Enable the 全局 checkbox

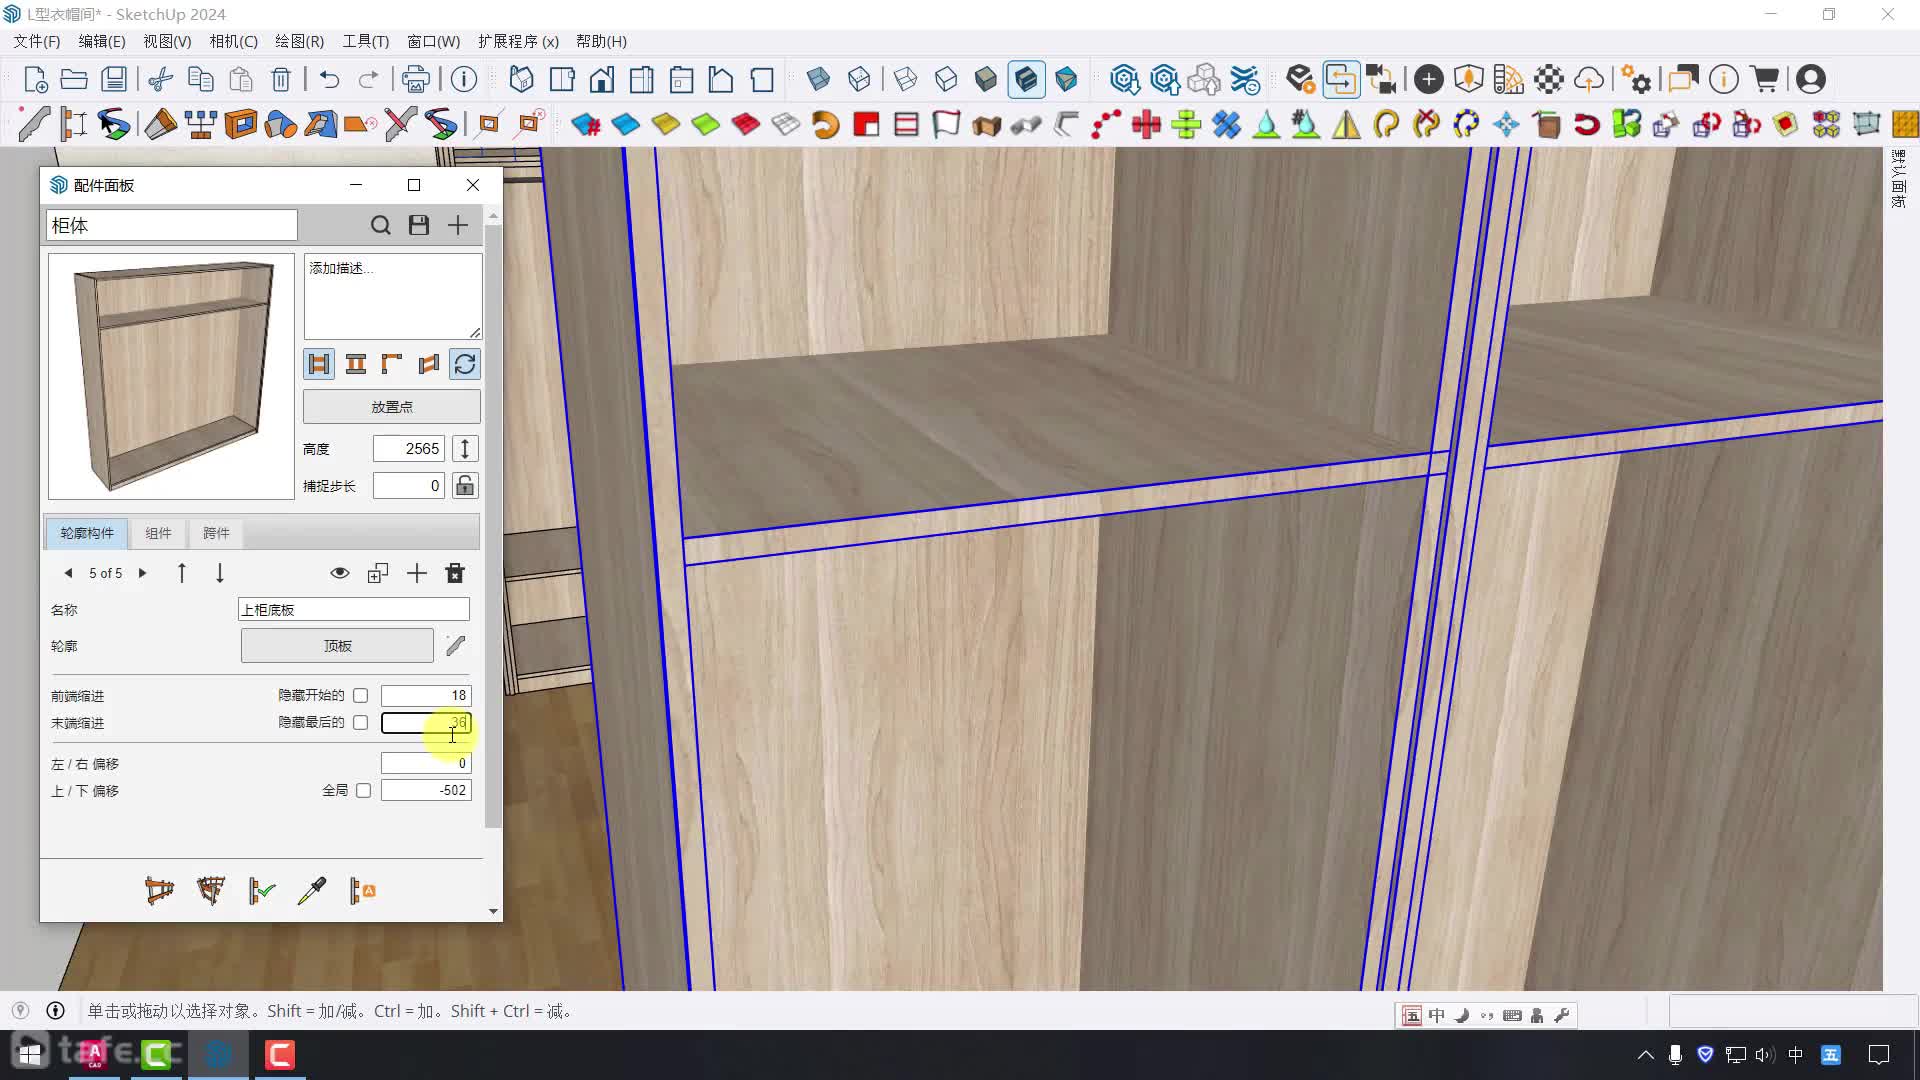click(x=364, y=791)
